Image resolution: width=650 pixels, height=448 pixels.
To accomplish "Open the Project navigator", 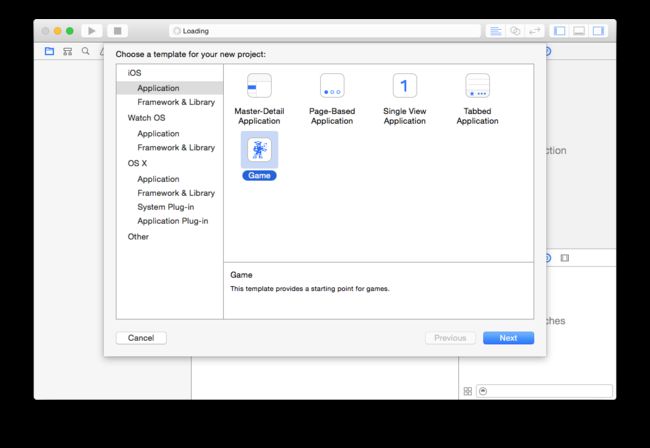I will click(49, 51).
